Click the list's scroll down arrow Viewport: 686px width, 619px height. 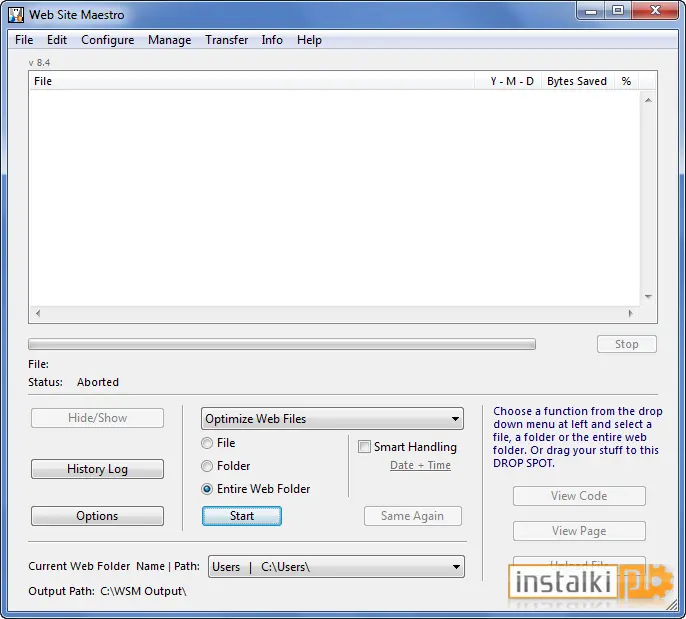coord(648,297)
